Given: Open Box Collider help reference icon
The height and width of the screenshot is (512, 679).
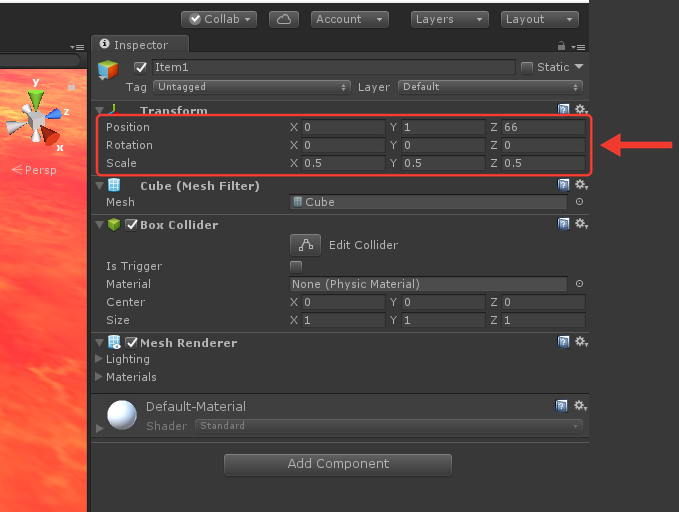Looking at the screenshot, I should click(x=563, y=224).
